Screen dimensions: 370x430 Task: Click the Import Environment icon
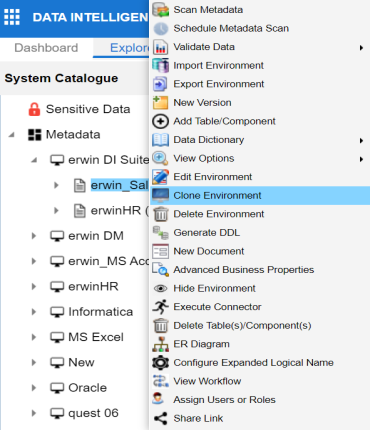click(x=161, y=65)
